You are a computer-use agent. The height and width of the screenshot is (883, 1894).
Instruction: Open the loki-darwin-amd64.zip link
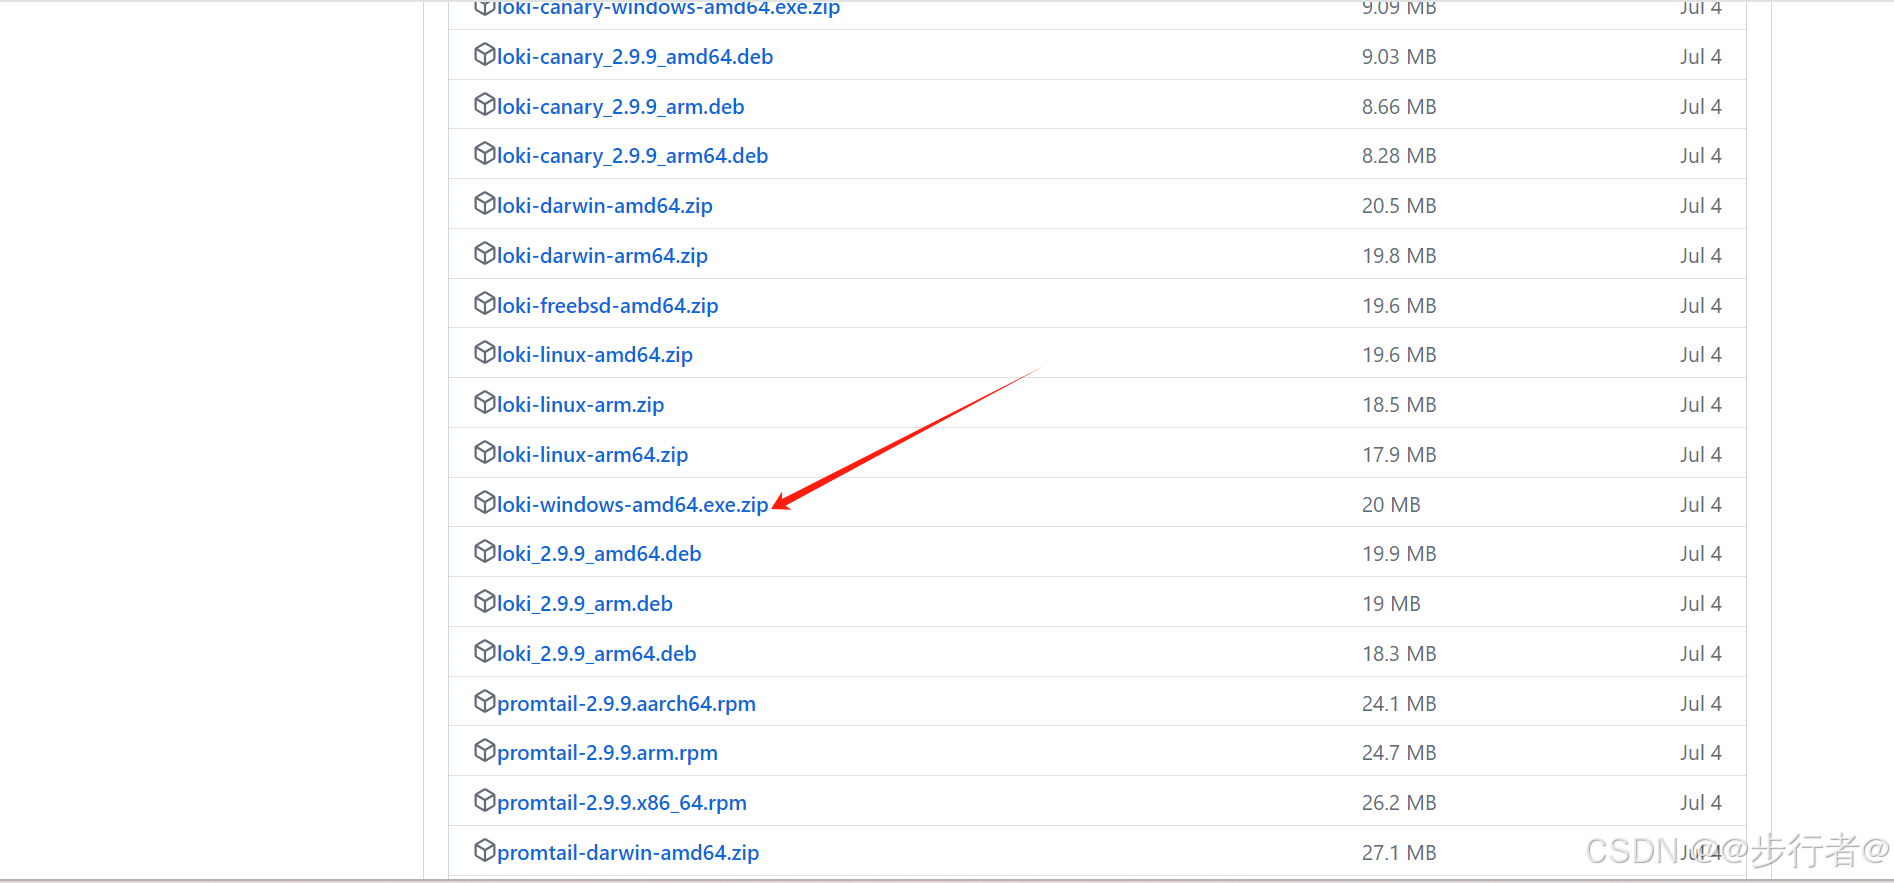pyautogui.click(x=605, y=206)
